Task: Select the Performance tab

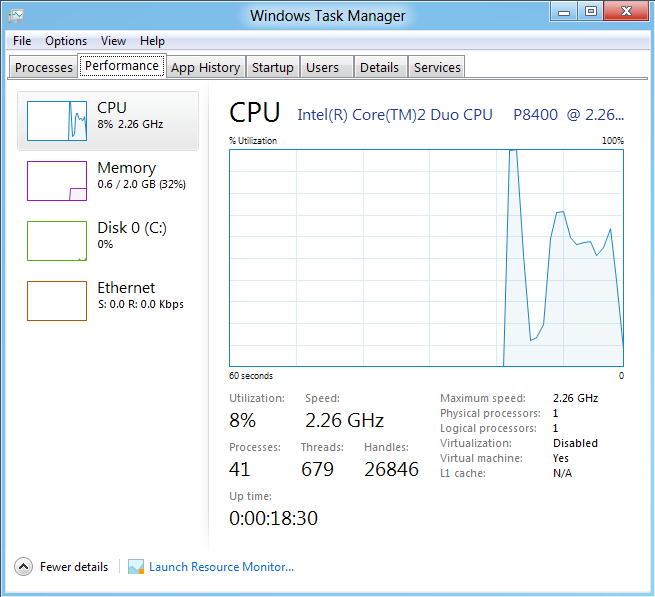Action: click(x=122, y=66)
